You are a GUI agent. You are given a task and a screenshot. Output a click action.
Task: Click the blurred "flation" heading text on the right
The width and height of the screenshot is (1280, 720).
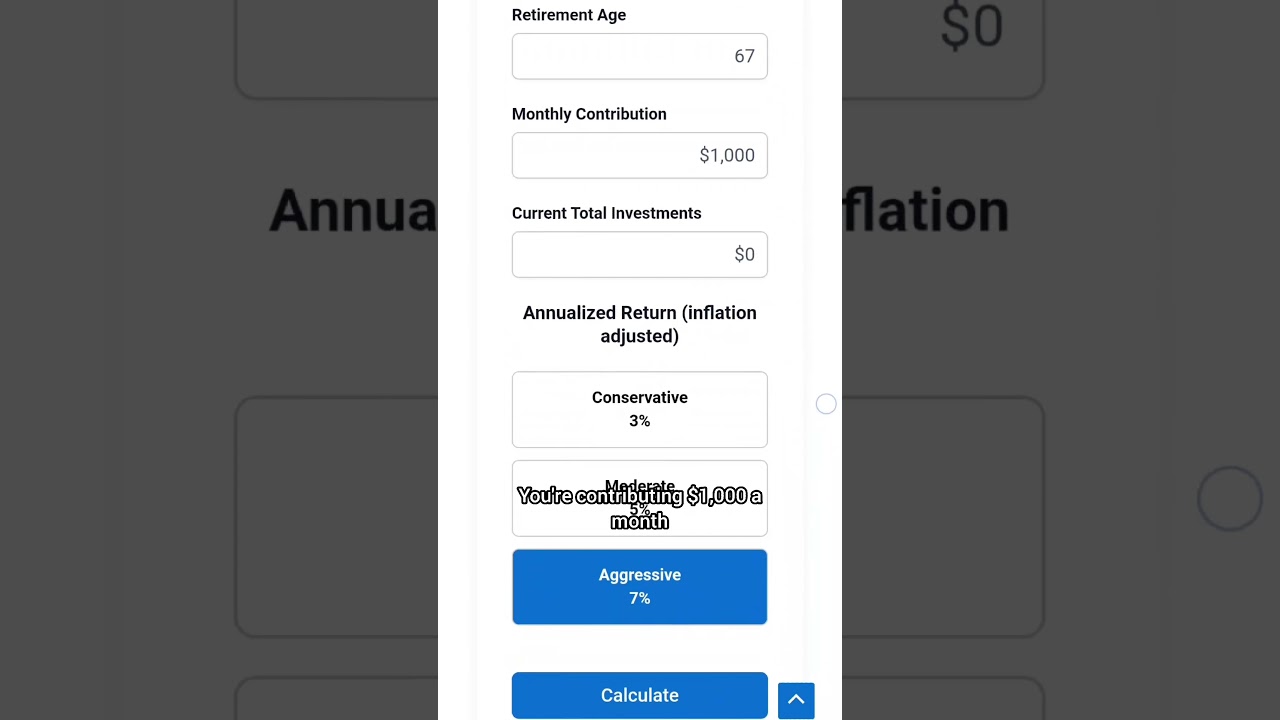(x=925, y=211)
